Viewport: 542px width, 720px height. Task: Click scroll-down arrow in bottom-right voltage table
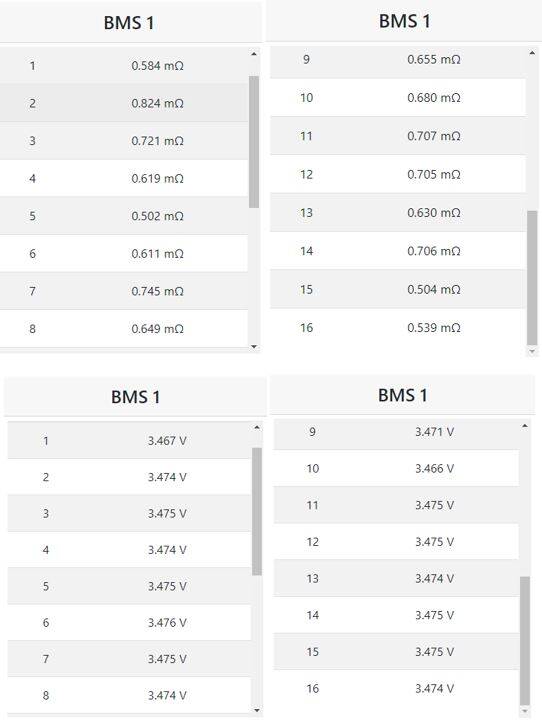525,712
